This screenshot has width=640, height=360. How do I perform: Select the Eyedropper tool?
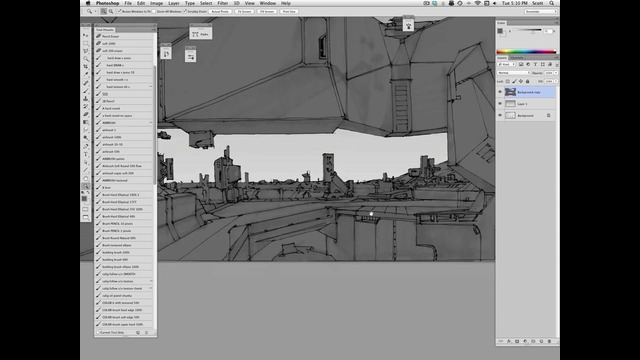pyautogui.click(x=86, y=75)
